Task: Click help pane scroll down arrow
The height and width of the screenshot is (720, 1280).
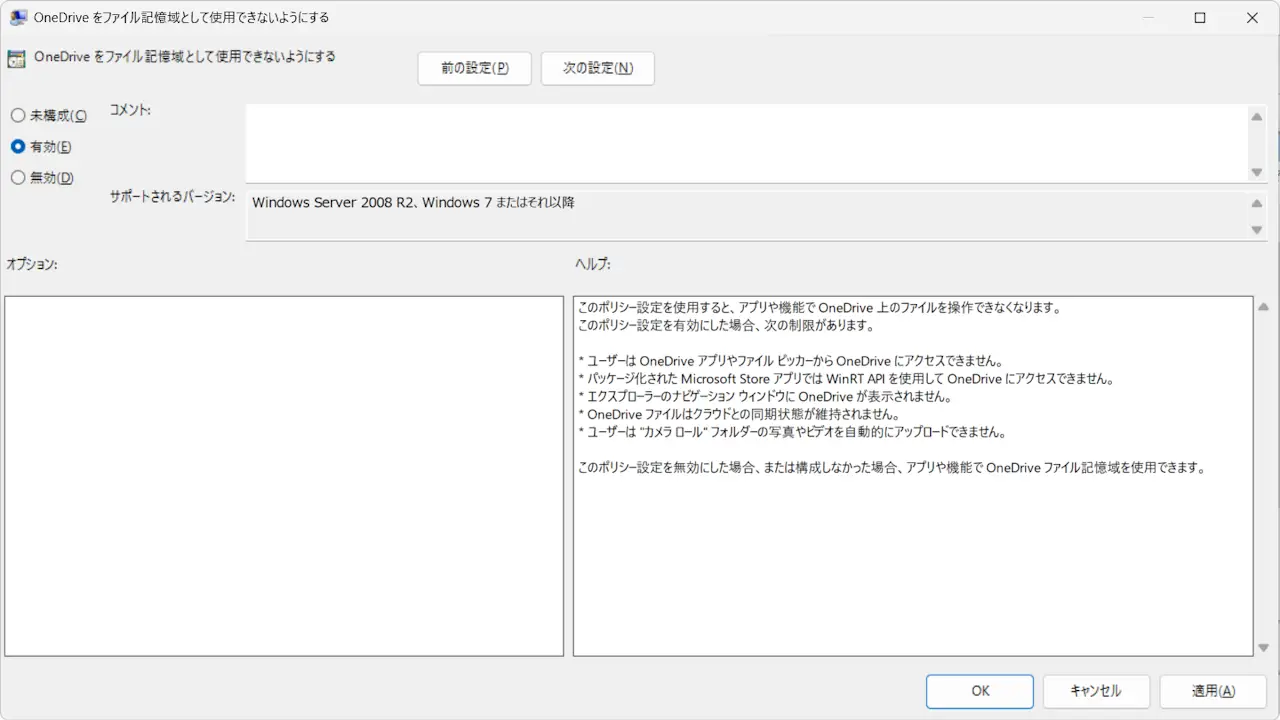Action: (x=1263, y=648)
